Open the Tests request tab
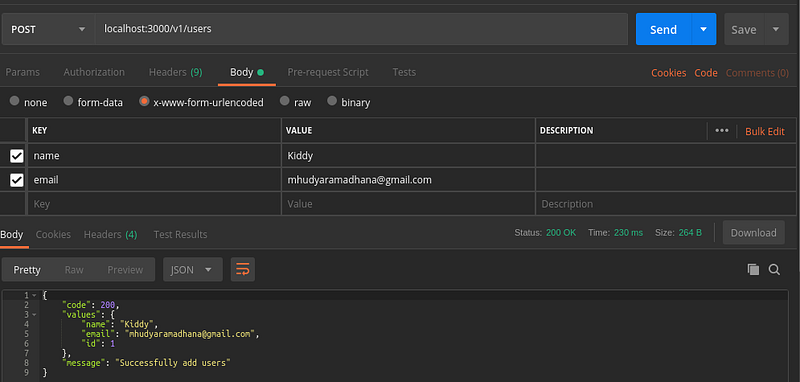Viewport: 800px width, 382px height. point(404,72)
